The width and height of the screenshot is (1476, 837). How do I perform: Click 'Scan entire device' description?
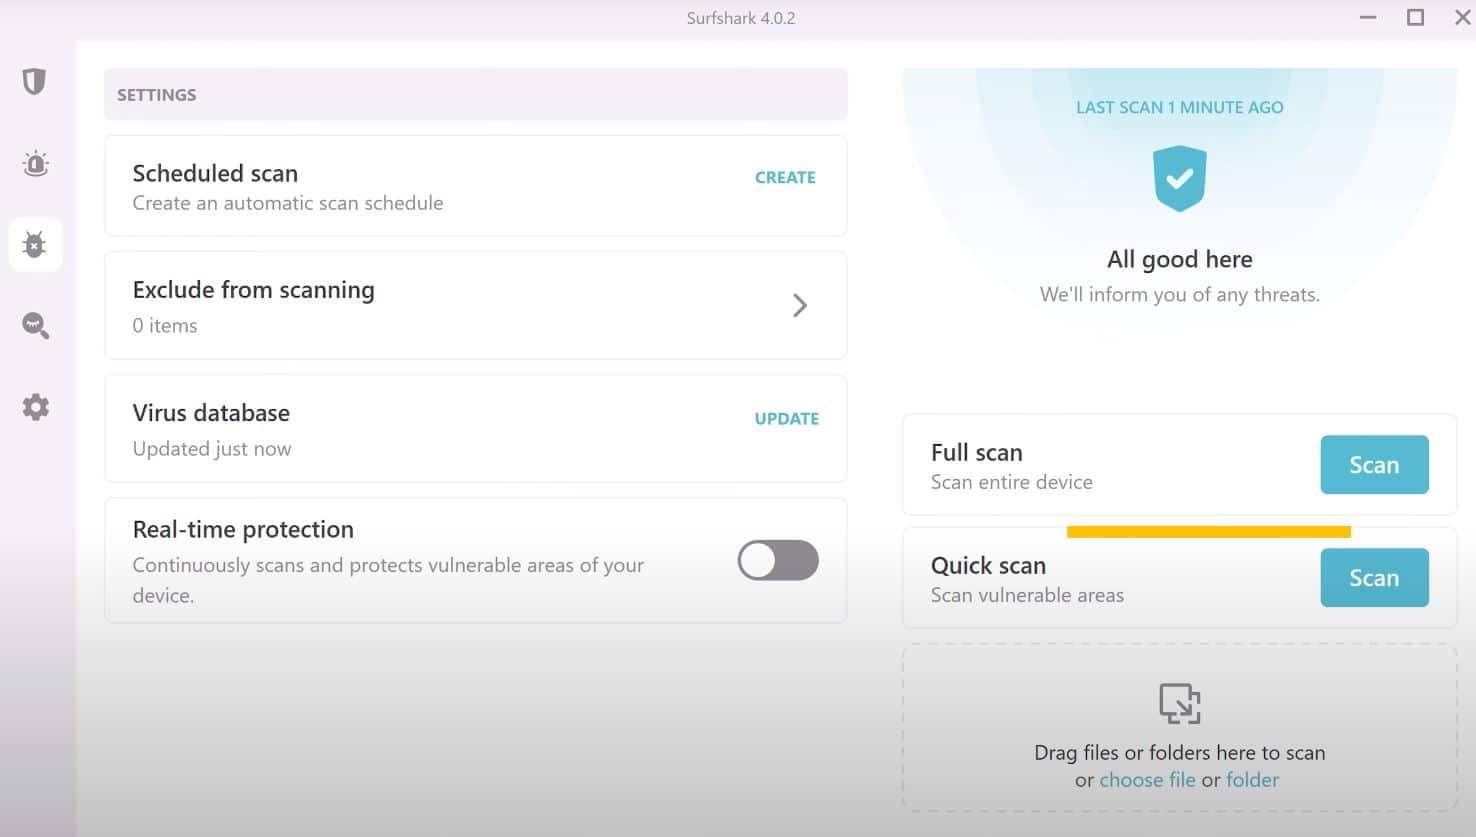click(x=1011, y=482)
